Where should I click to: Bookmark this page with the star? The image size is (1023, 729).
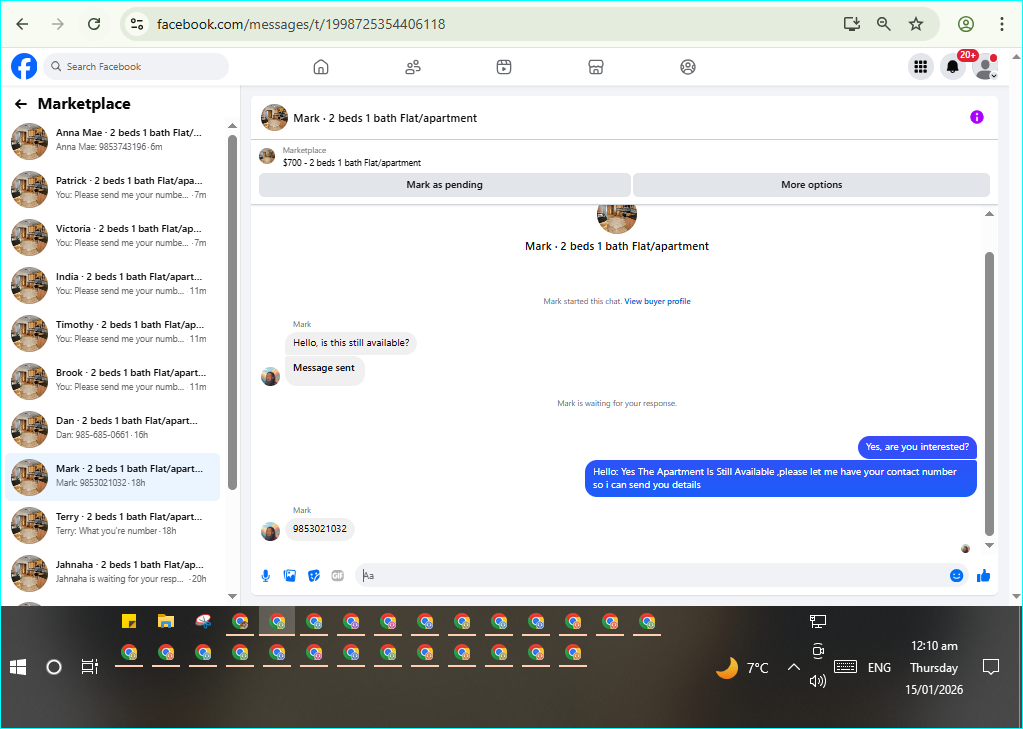coord(916,24)
